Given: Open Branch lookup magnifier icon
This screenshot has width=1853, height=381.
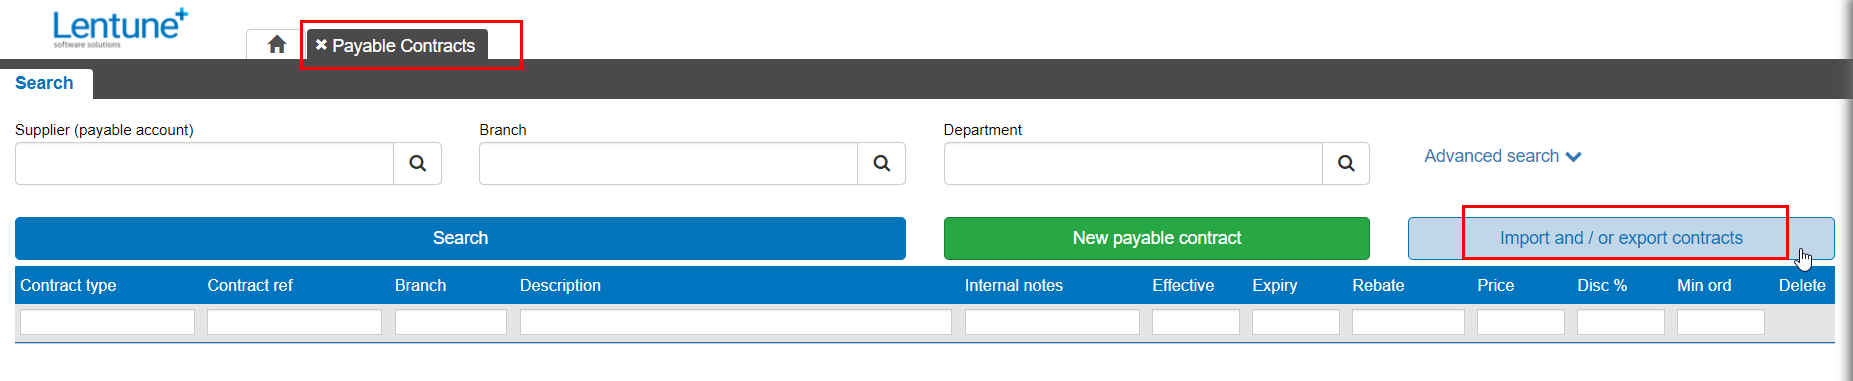Looking at the screenshot, I should (x=882, y=163).
